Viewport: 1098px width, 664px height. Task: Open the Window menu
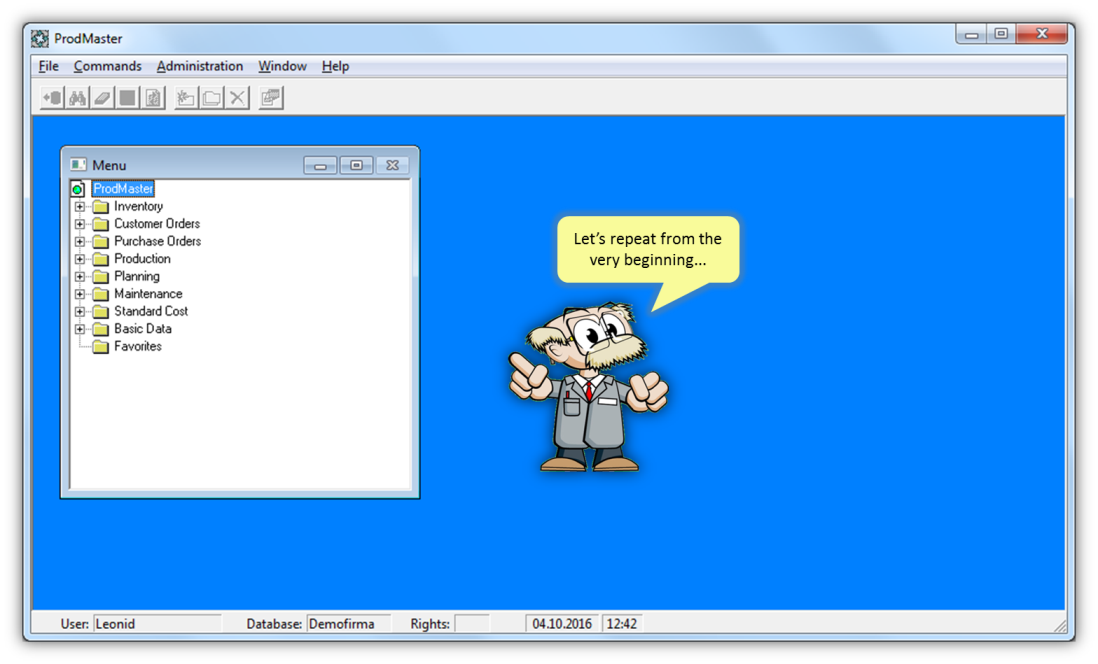click(282, 66)
